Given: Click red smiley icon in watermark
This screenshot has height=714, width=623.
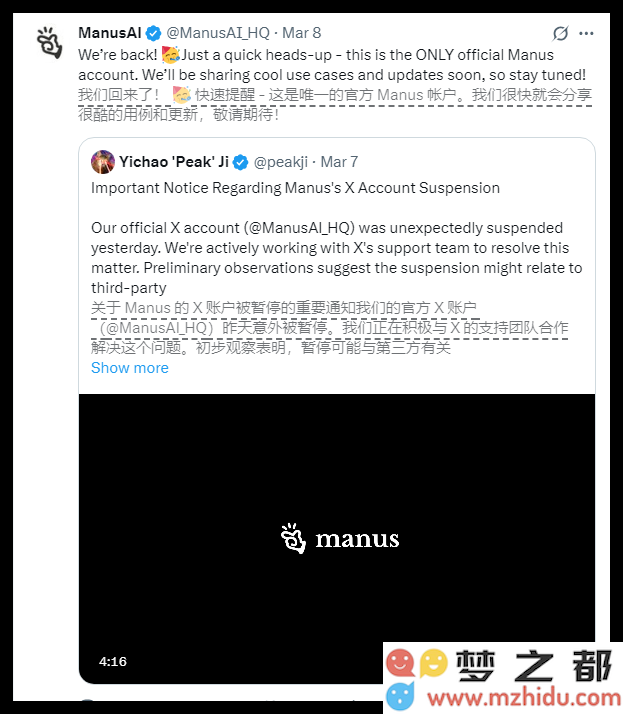Looking at the screenshot, I should coord(400,663).
